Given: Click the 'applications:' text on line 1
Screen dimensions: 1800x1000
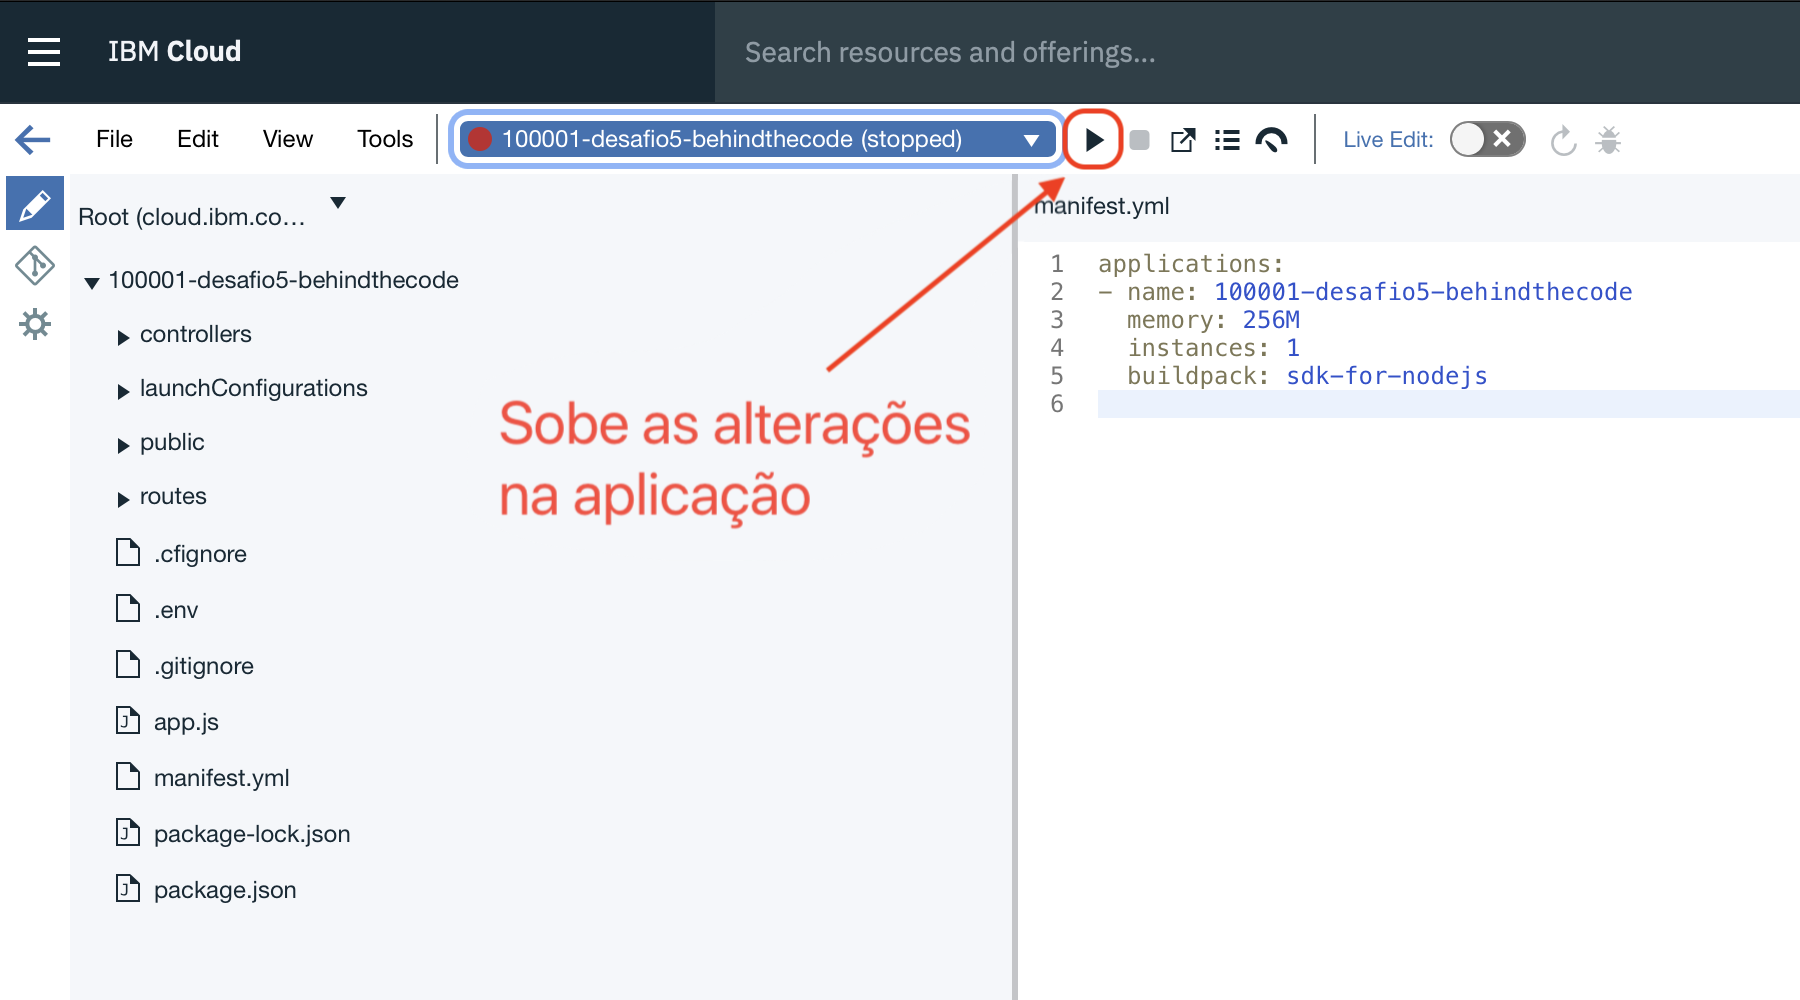Looking at the screenshot, I should click(1191, 264).
